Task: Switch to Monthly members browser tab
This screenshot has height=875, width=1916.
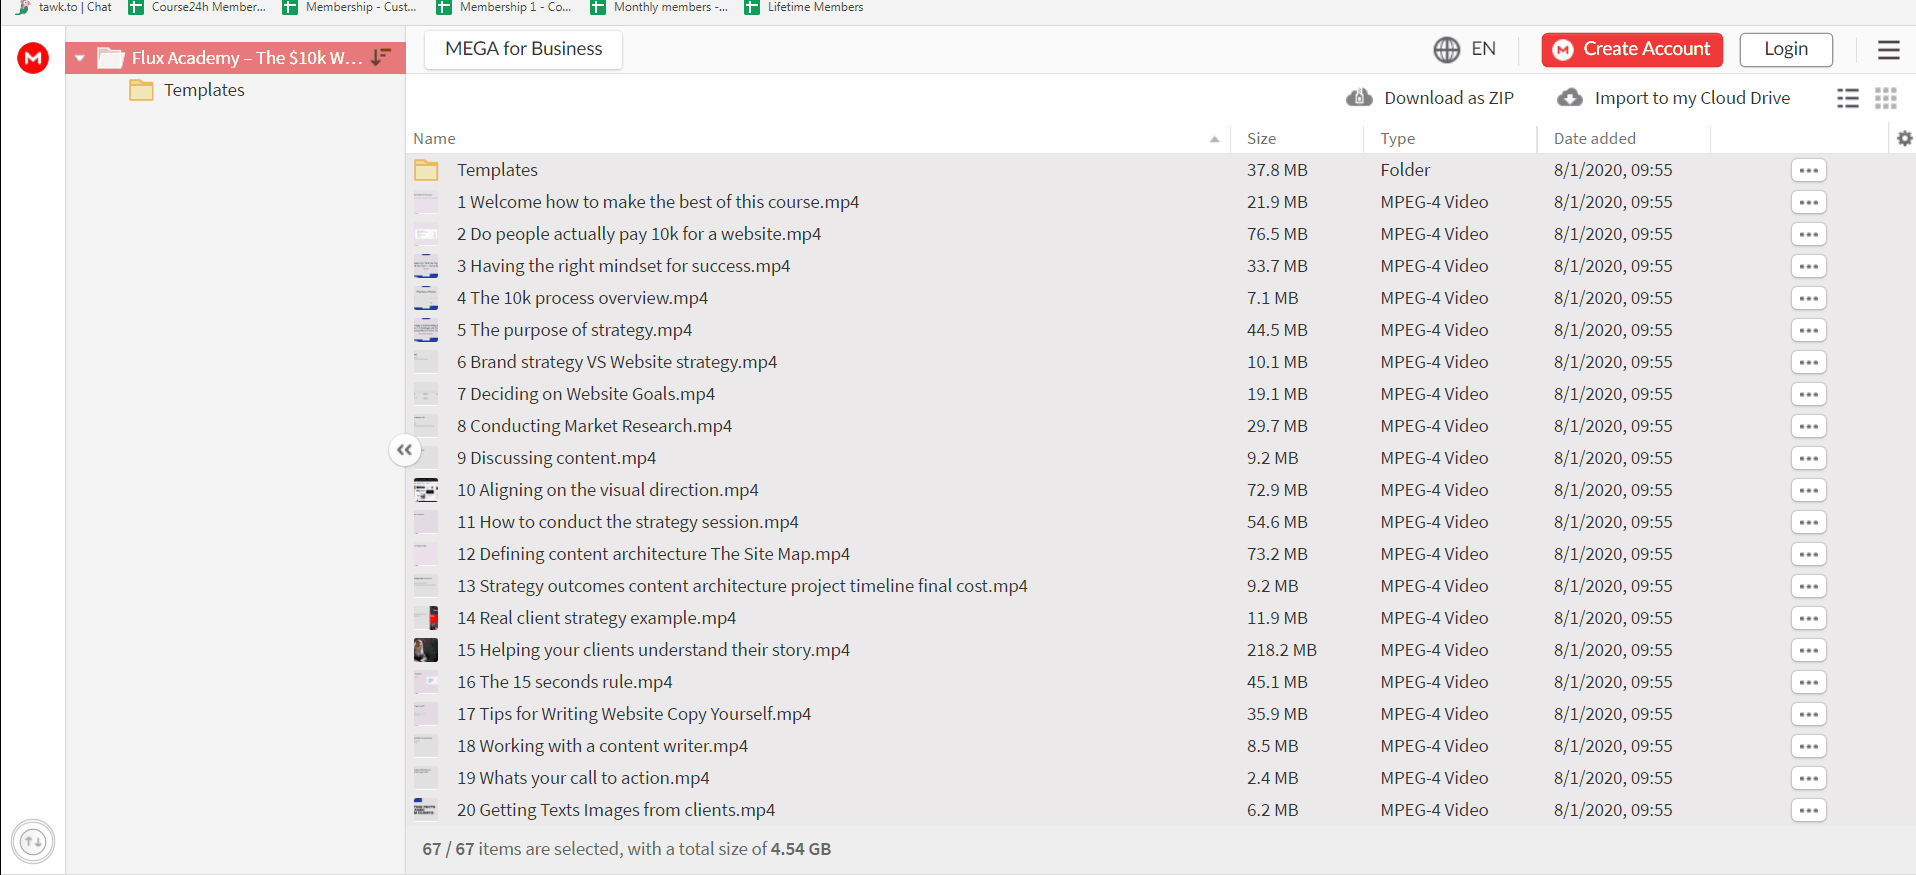Action: (660, 8)
